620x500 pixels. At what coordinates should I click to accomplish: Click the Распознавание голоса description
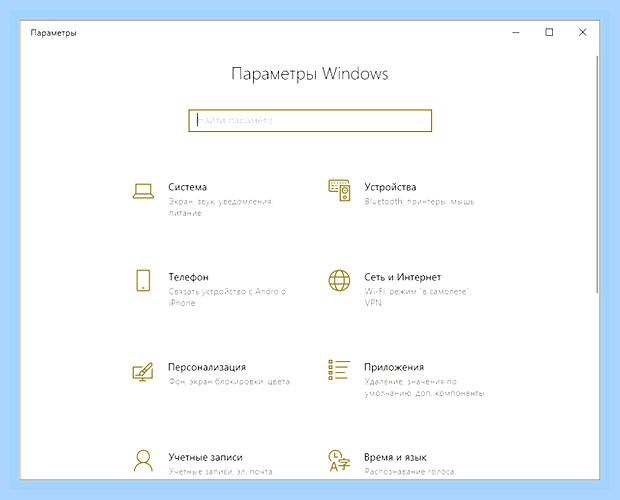coord(410,472)
